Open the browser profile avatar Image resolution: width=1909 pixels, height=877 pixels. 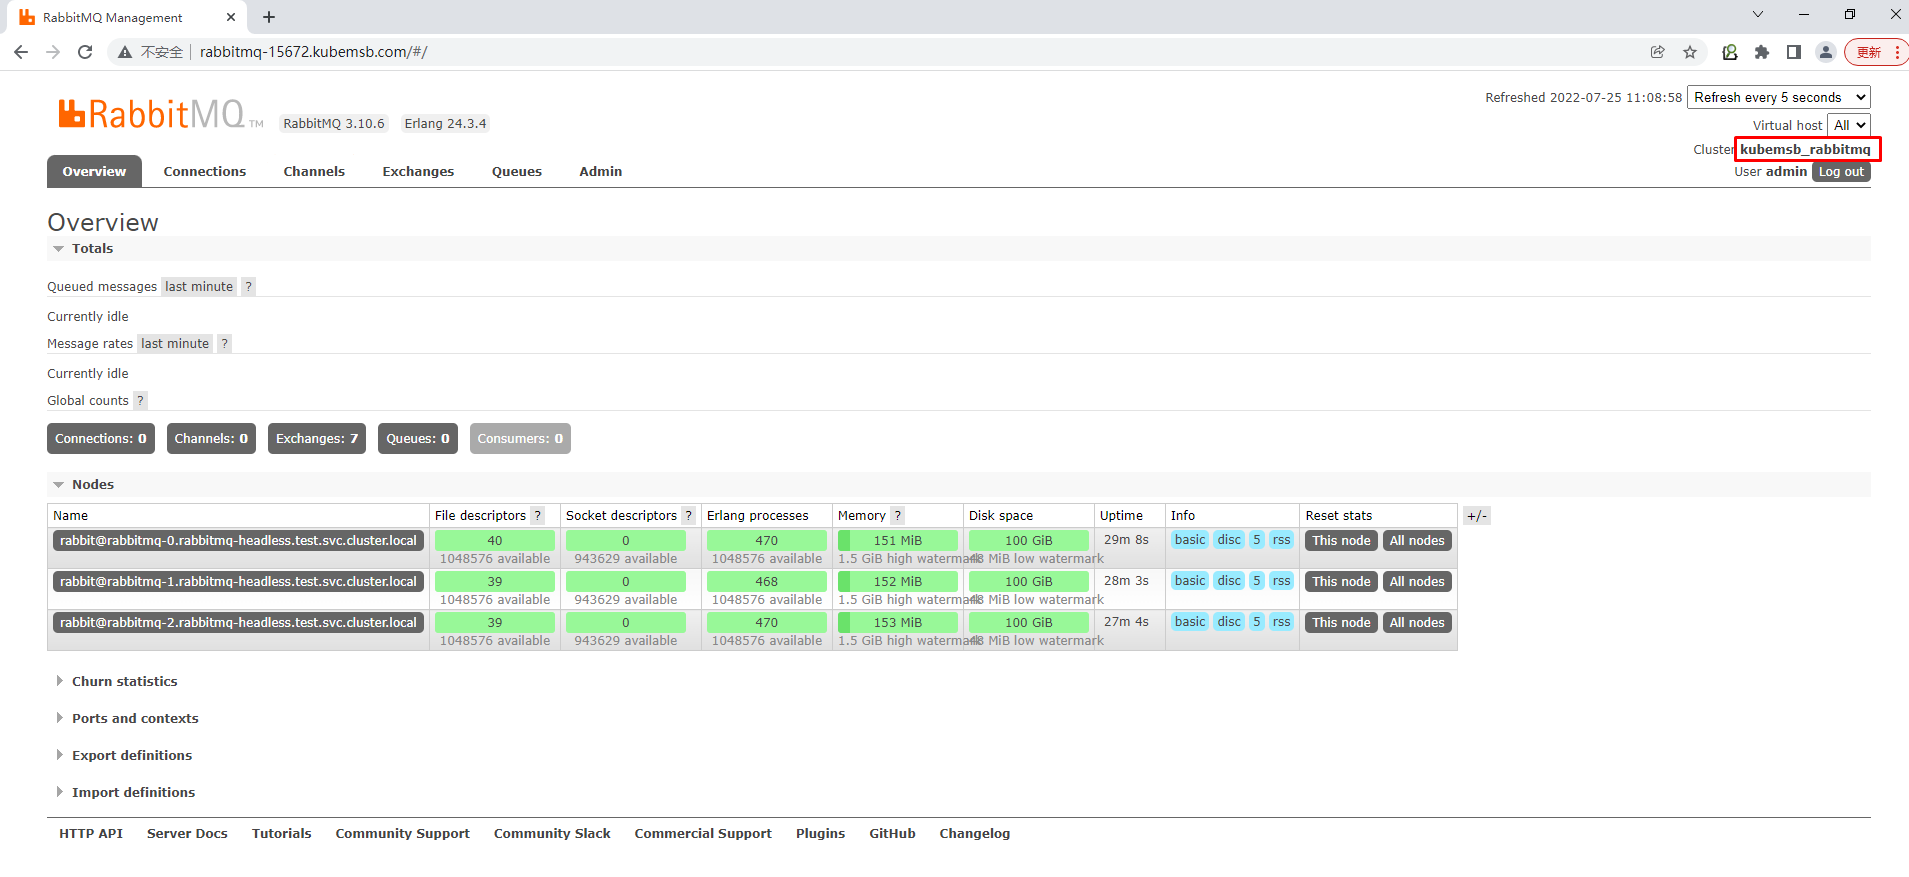click(x=1826, y=52)
